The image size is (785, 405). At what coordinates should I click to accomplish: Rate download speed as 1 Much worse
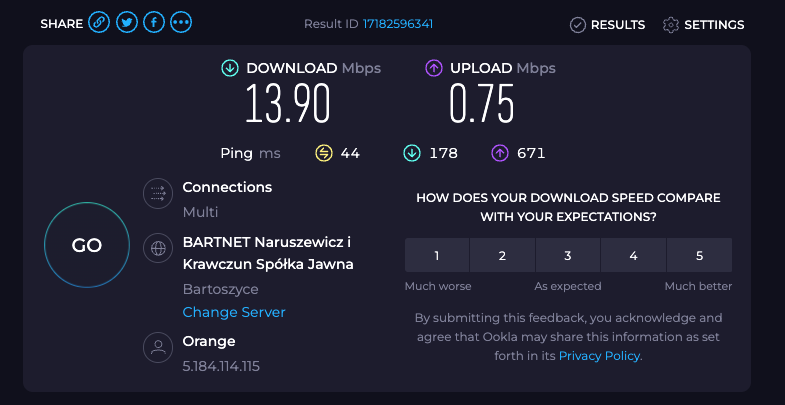437,255
